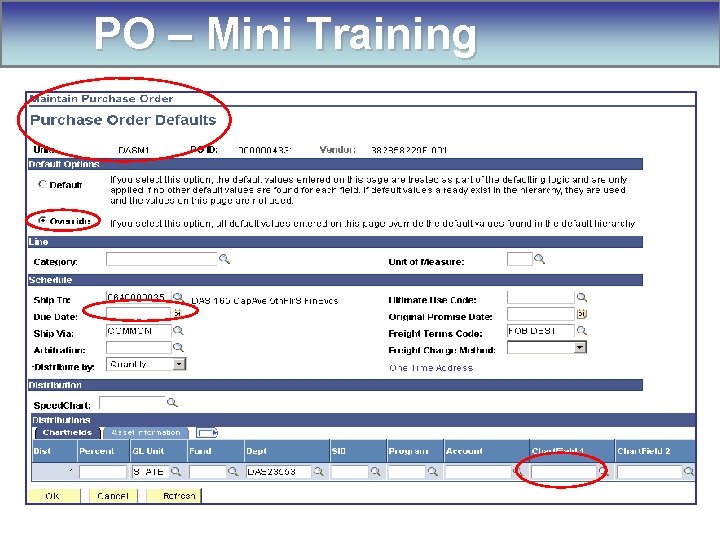This screenshot has height=540, width=720.
Task: Click the Attention To input field
Action: click(138, 348)
